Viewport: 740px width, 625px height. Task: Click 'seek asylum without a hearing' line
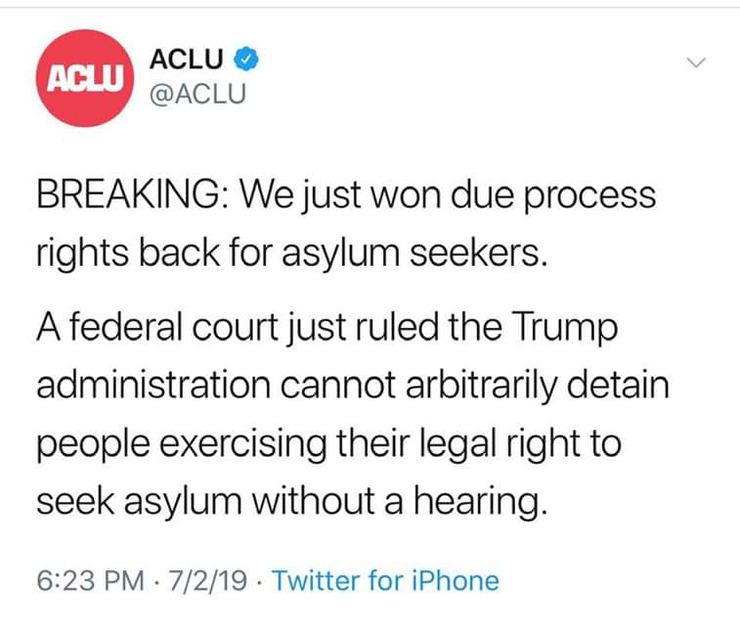[x=292, y=502]
